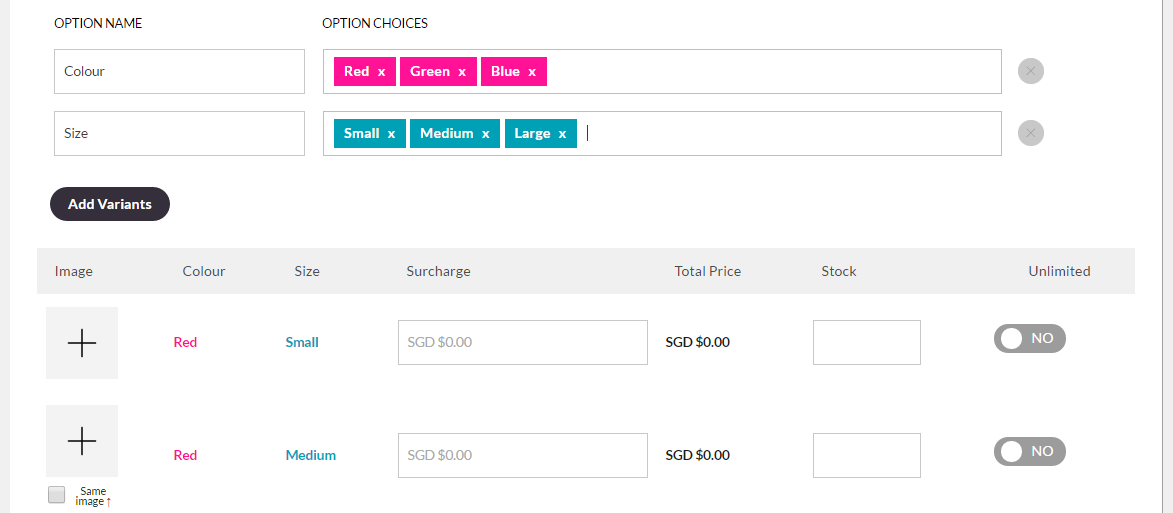Delete the Green colour tag
Image resolution: width=1173 pixels, height=513 pixels.
[x=462, y=72]
